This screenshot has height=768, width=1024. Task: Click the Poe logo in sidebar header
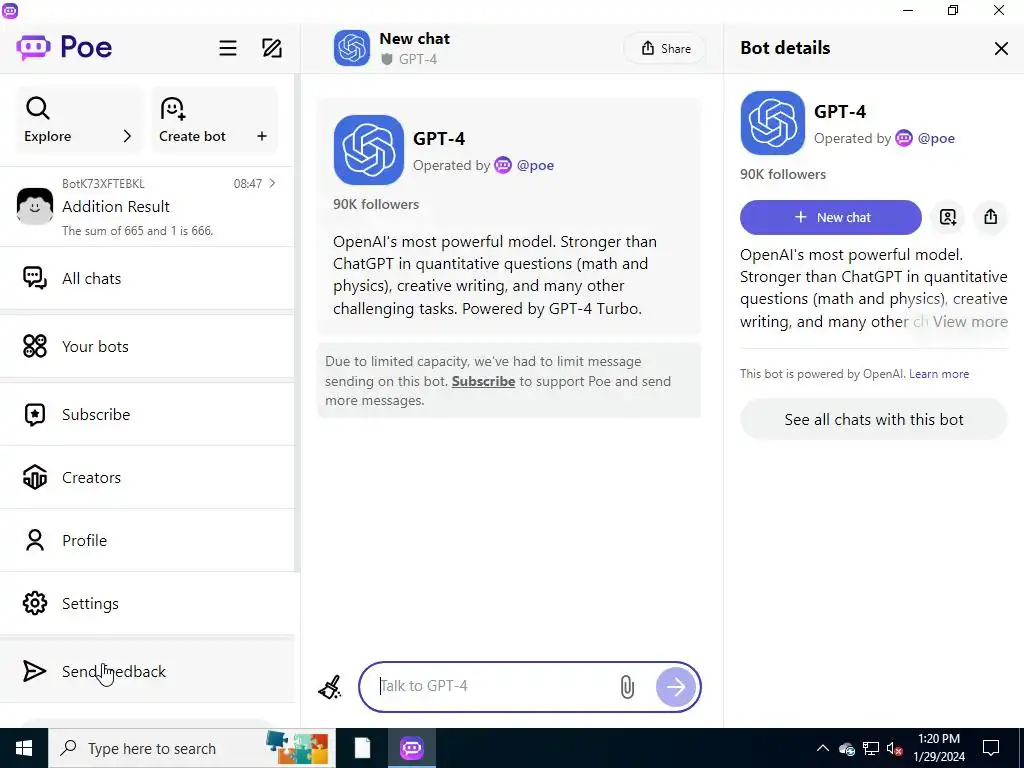pyautogui.click(x=64, y=47)
